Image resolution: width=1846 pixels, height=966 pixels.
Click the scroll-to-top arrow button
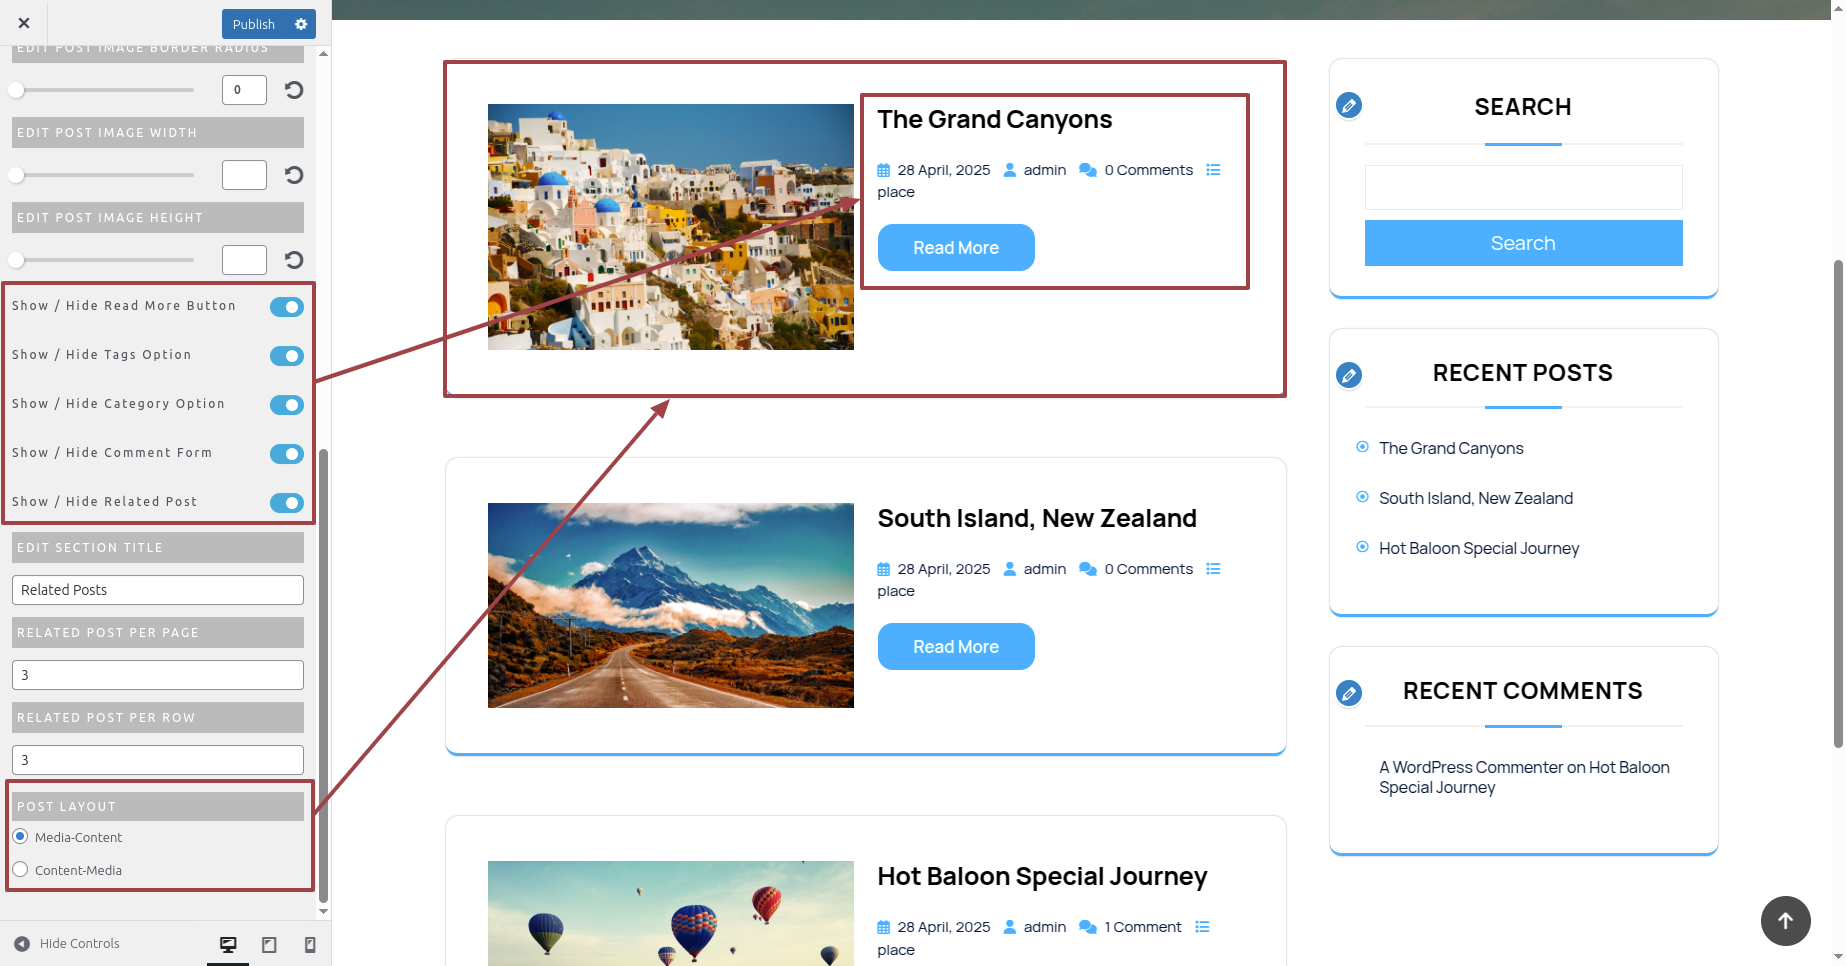(1785, 921)
